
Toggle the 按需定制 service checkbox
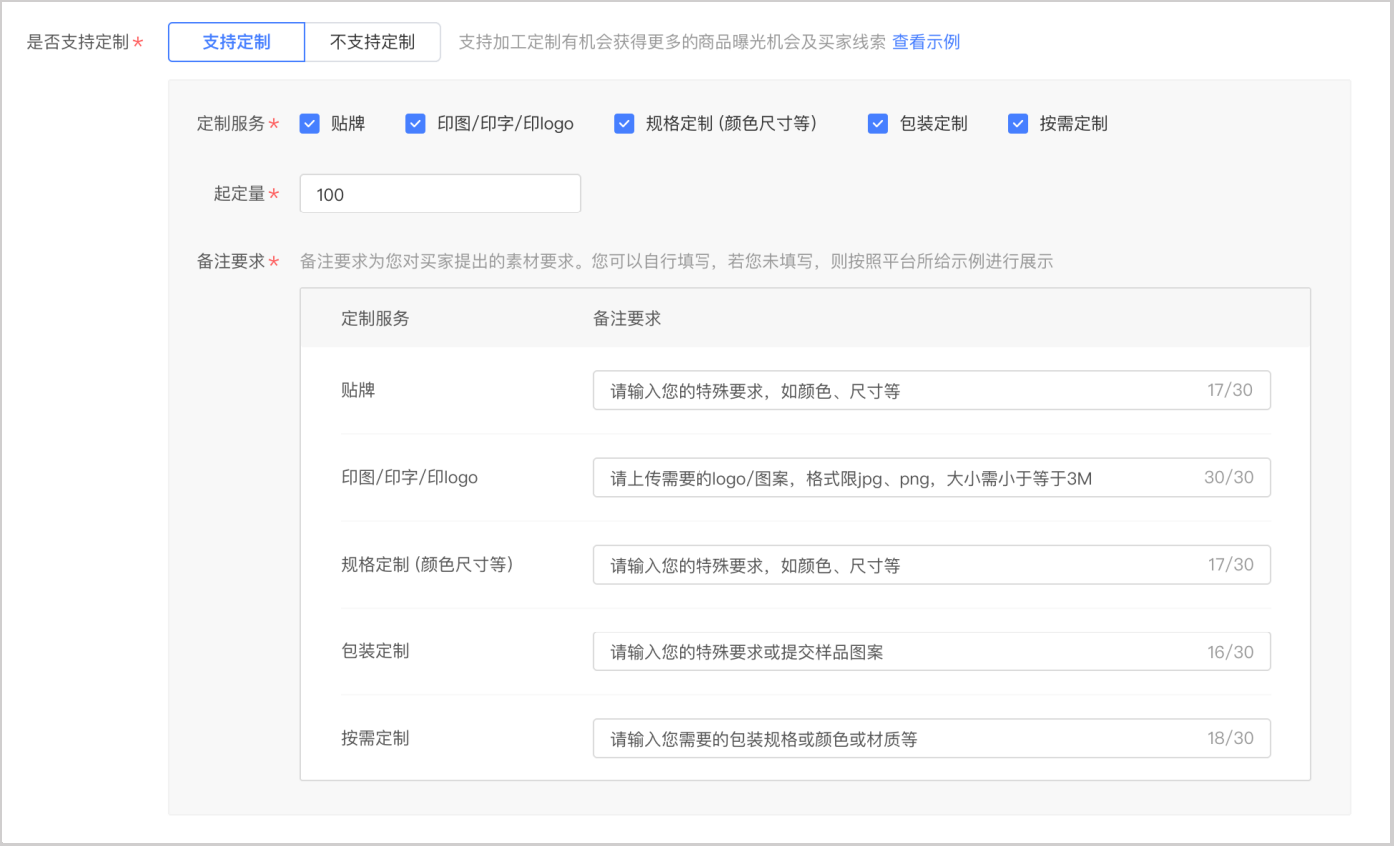coord(1018,124)
